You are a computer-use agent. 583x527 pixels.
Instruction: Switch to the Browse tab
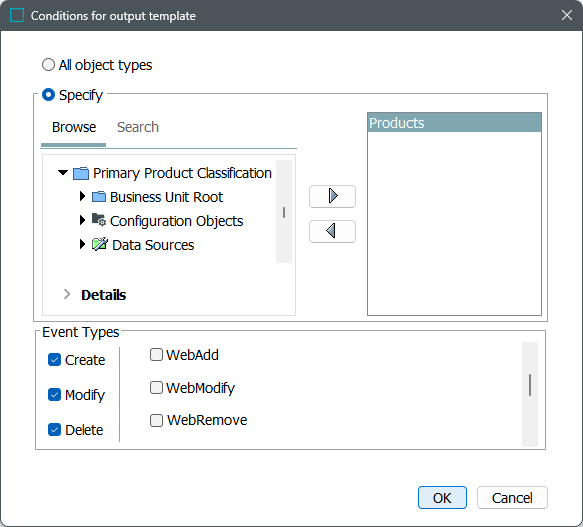tap(74, 127)
